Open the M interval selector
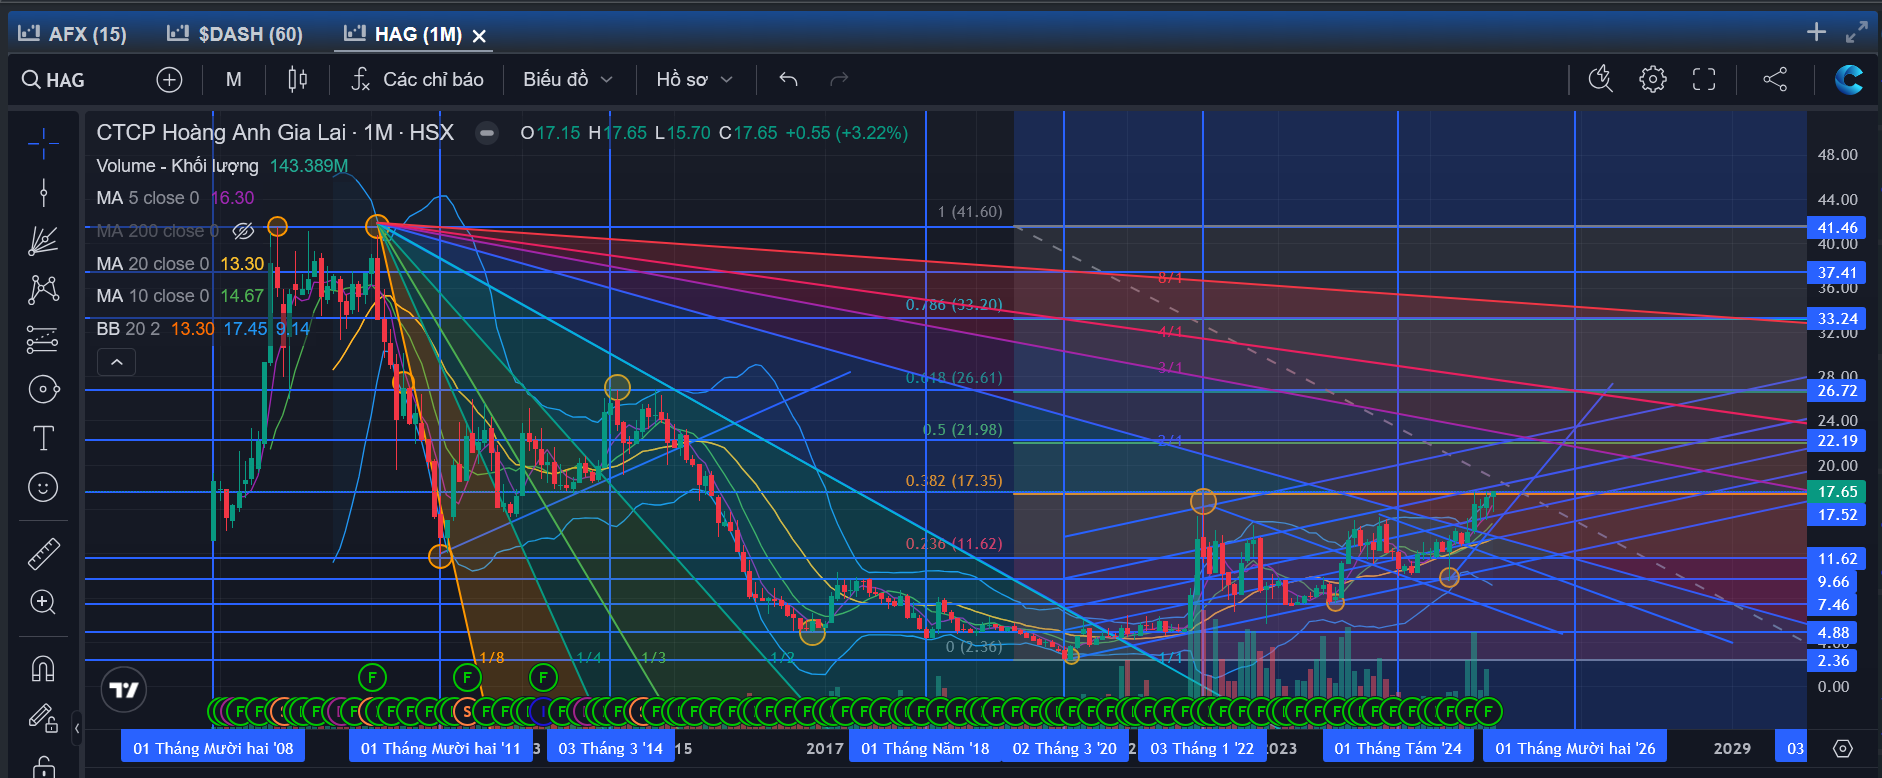 (234, 79)
